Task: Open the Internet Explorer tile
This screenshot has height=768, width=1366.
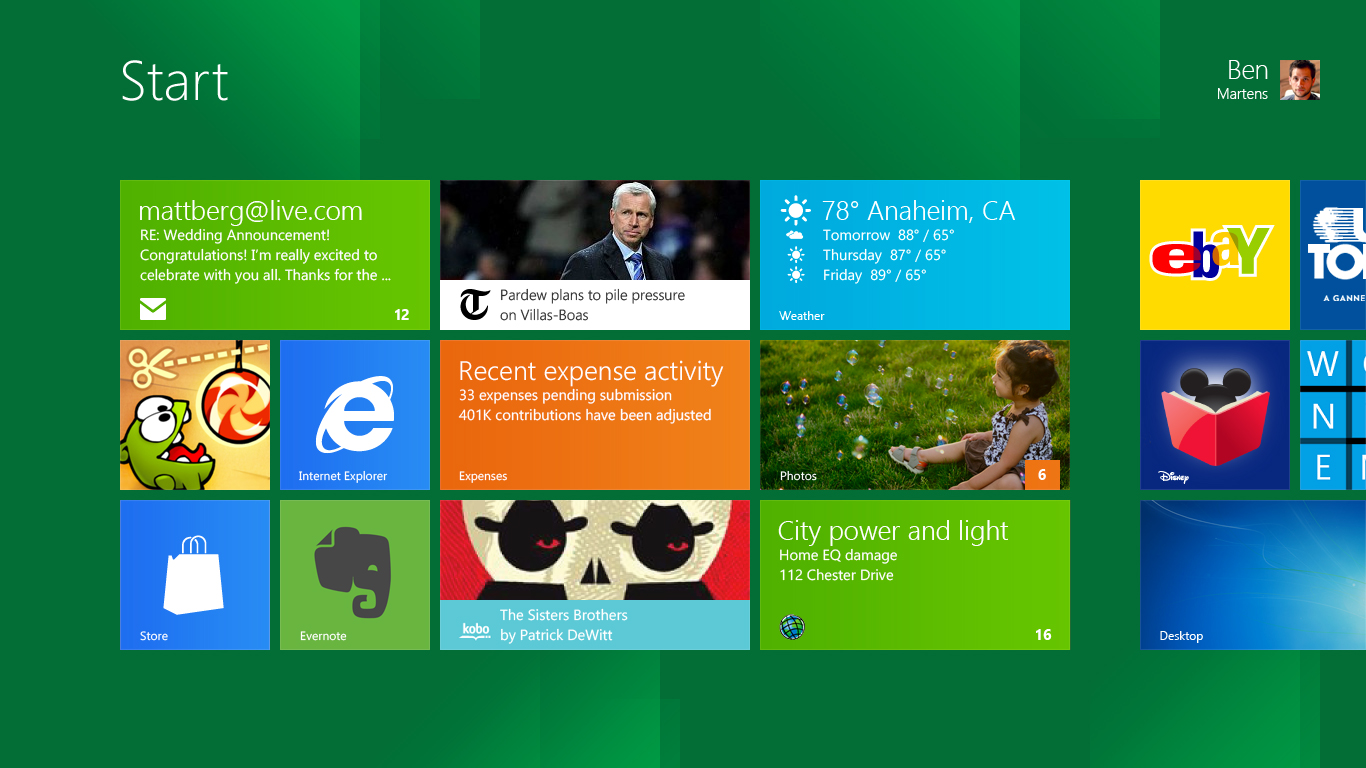Action: pos(355,415)
